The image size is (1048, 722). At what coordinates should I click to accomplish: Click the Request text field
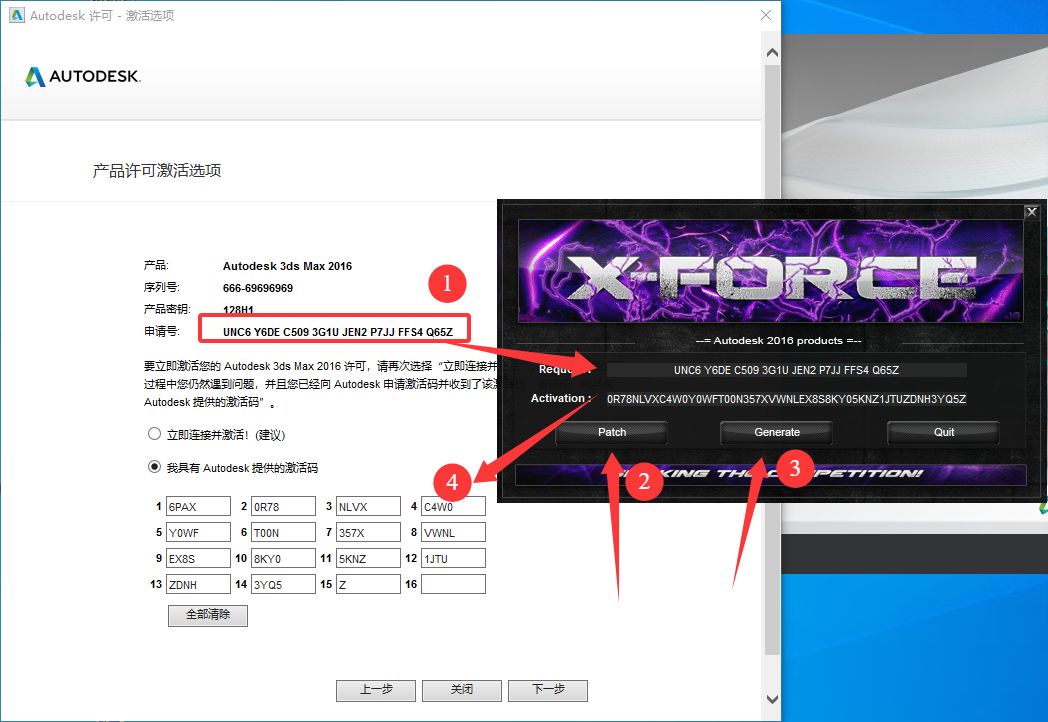point(786,370)
